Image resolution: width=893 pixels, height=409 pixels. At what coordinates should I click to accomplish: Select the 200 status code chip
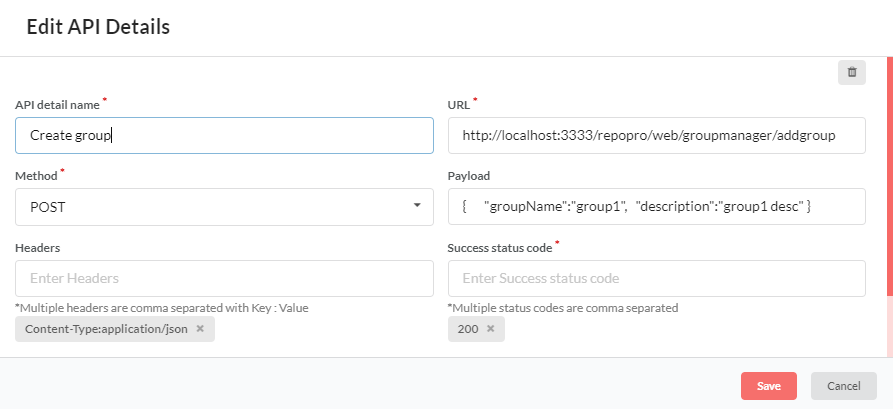pos(476,329)
